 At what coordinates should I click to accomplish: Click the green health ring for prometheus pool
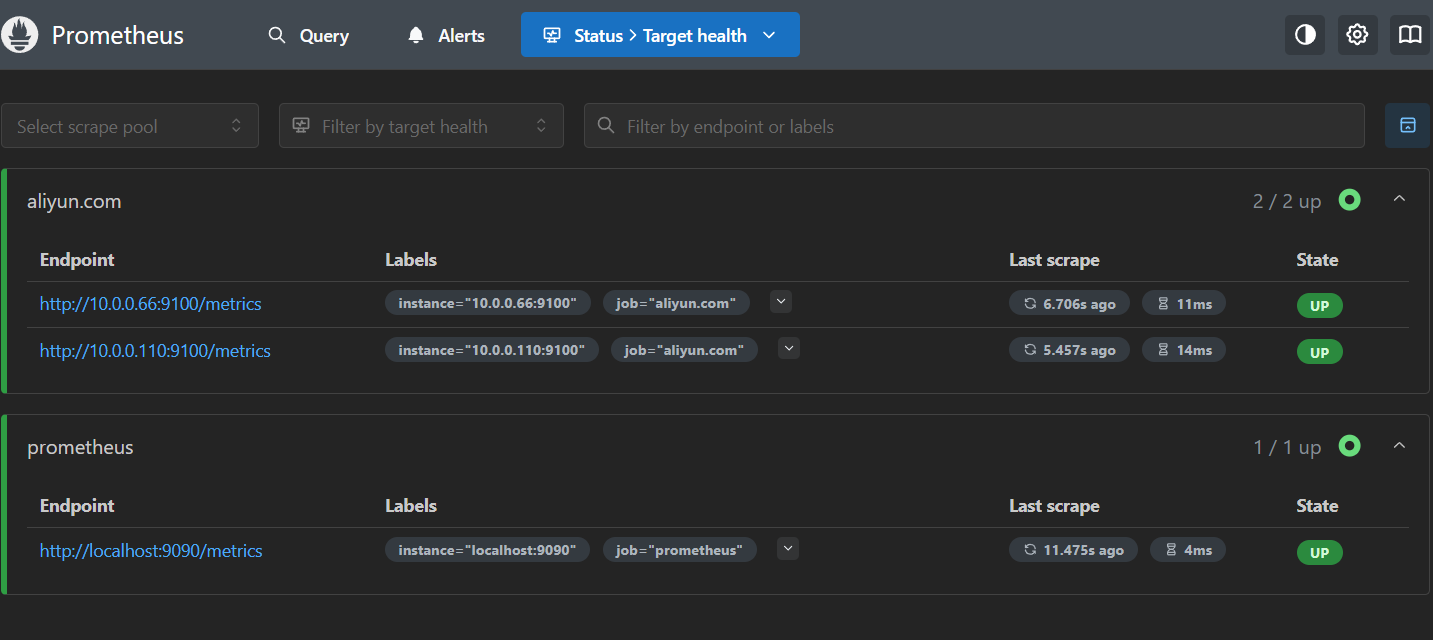pos(1350,446)
